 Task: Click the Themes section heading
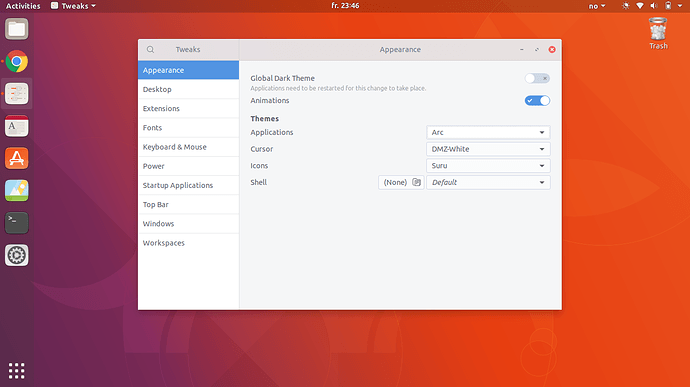[x=264, y=118]
